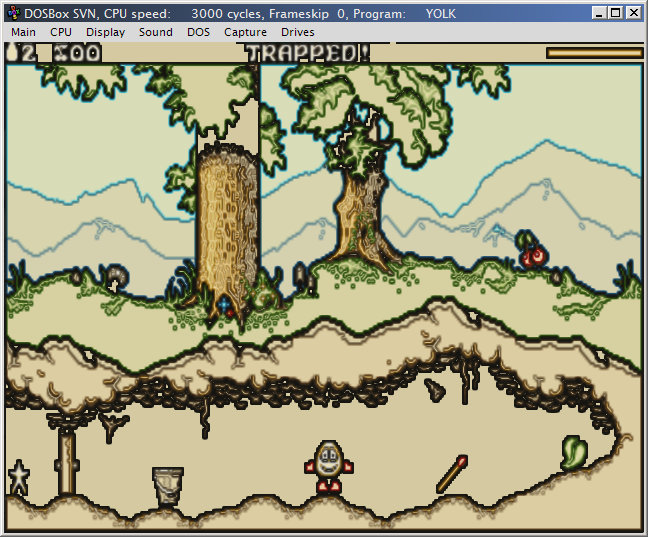Open the DOS menu
The image size is (648, 537).
pos(198,32)
